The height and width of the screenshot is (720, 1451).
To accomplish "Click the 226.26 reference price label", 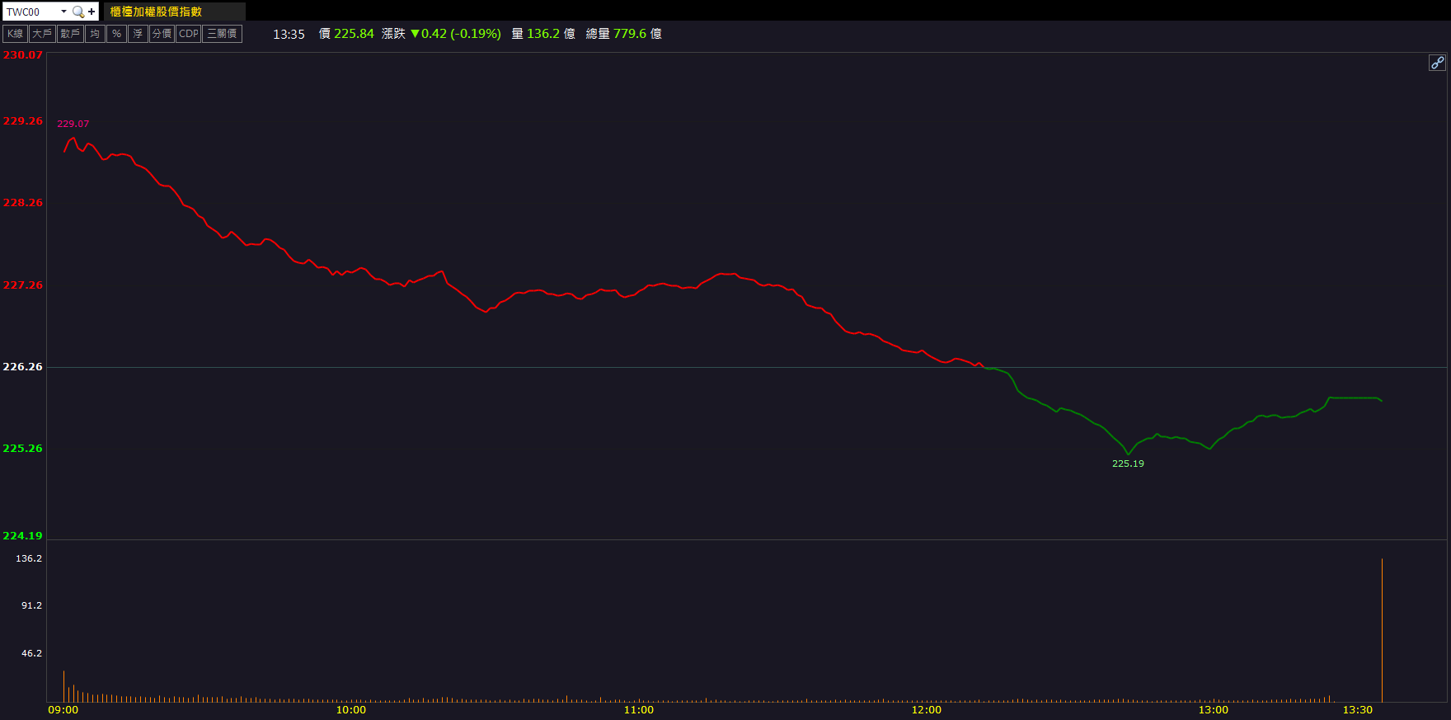I will pos(23,367).
